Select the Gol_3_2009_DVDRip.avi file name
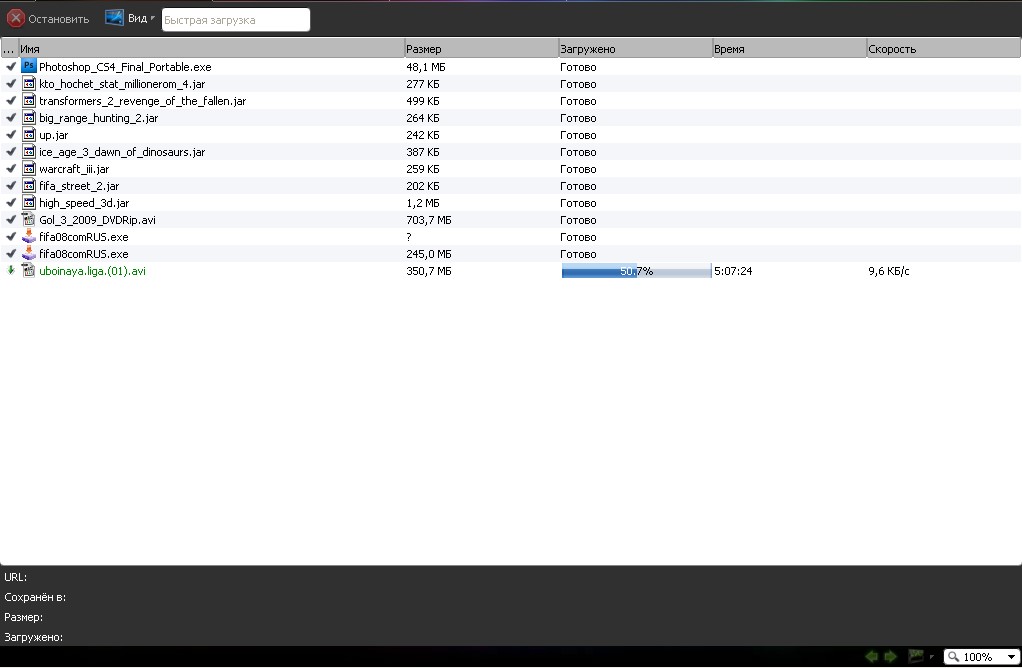 (x=97, y=220)
